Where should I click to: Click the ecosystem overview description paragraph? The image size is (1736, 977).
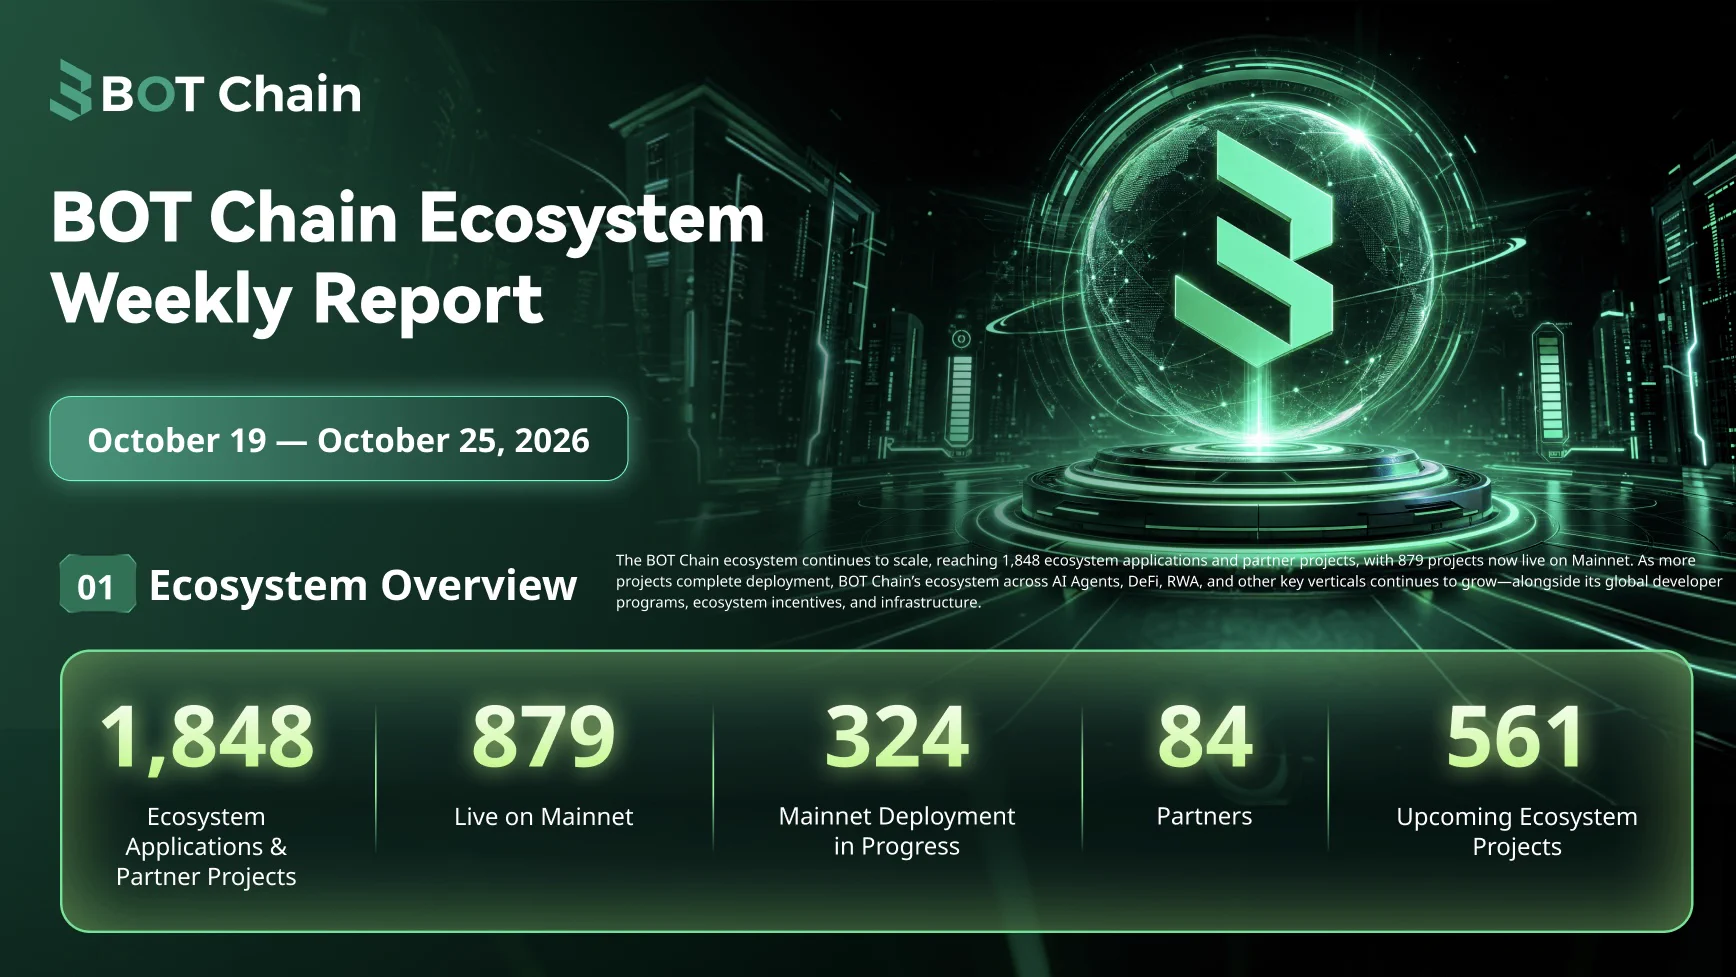click(x=1169, y=581)
